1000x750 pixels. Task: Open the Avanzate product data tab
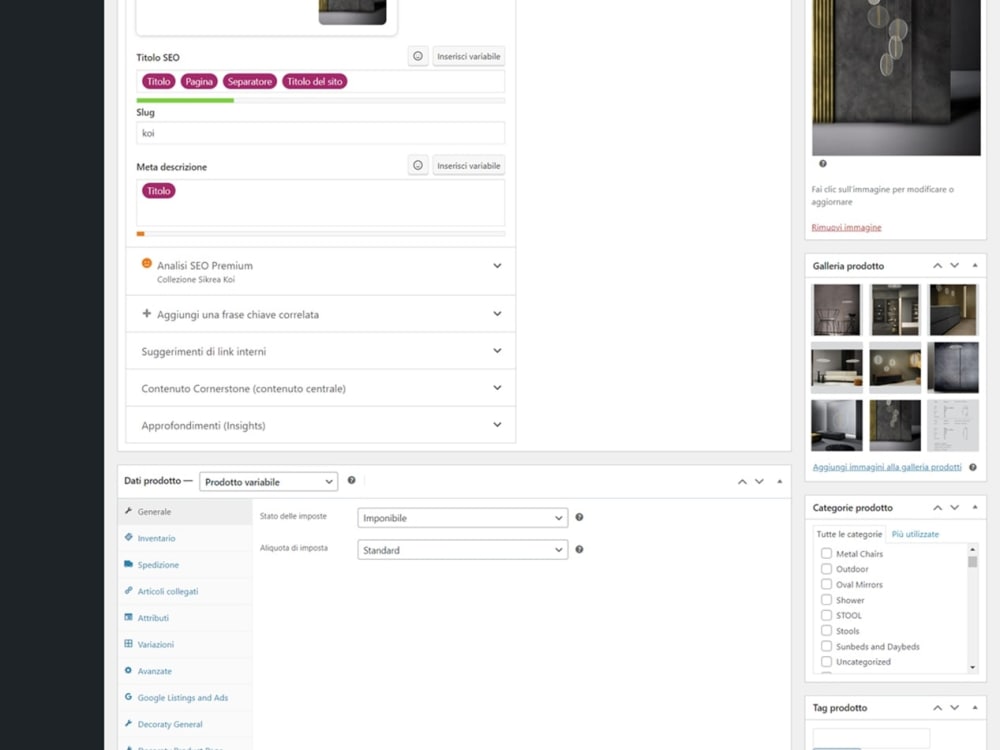(185, 671)
